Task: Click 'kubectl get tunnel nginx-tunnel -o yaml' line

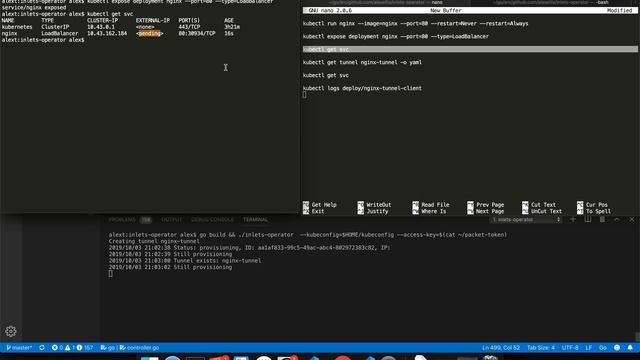Action: tap(362, 62)
